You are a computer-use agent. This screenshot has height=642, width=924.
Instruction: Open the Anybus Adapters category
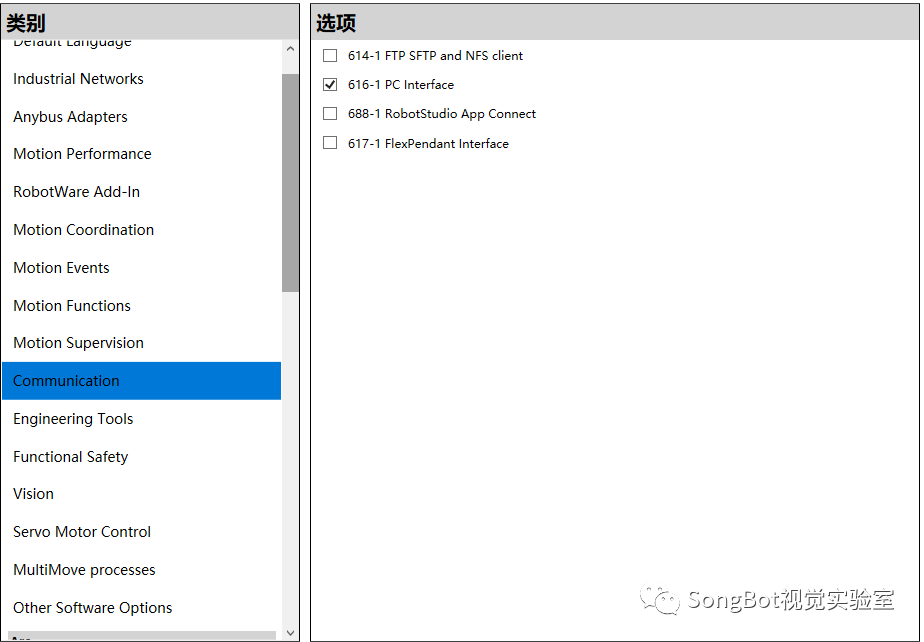[x=141, y=117]
